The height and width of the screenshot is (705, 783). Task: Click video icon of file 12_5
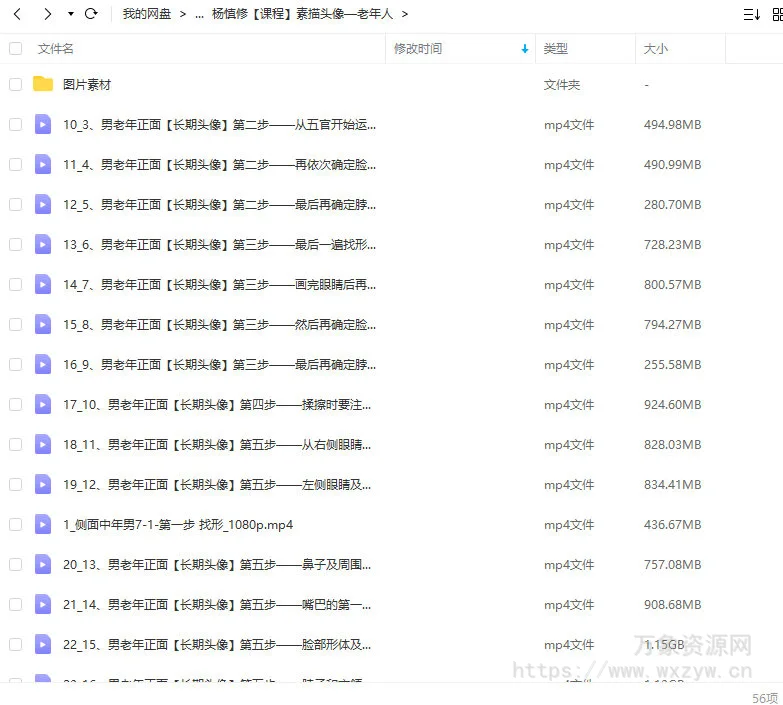tap(43, 204)
